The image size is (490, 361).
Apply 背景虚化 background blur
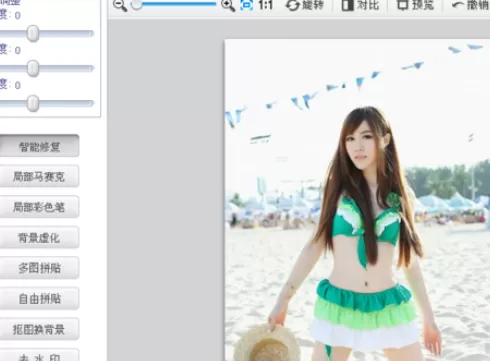pos(39,237)
